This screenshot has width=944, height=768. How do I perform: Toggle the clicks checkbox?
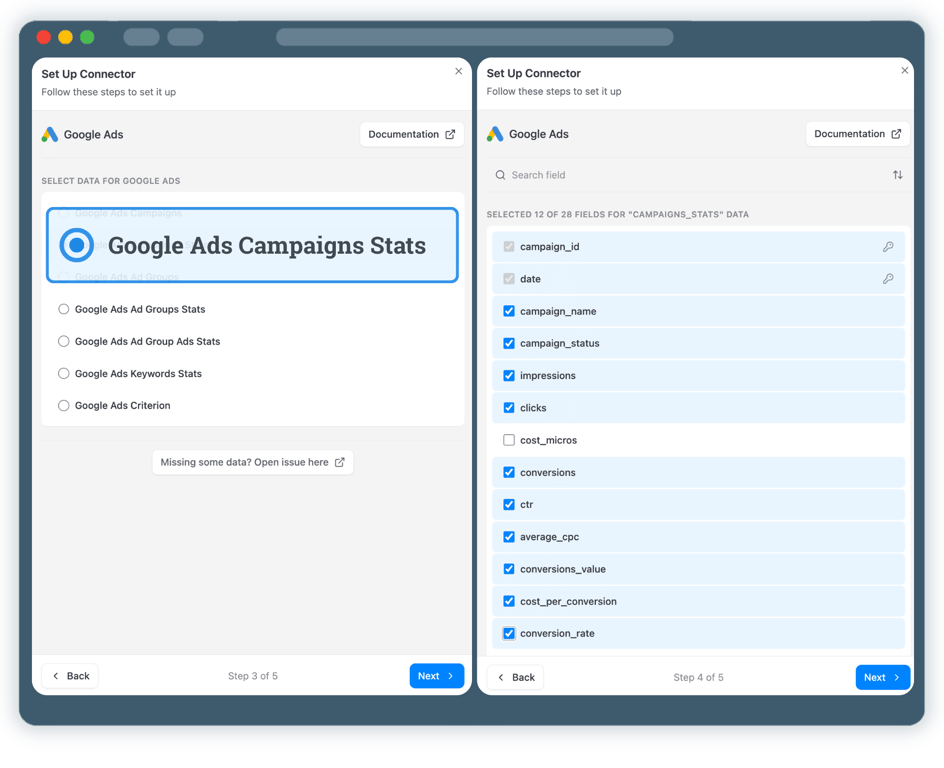click(x=509, y=407)
